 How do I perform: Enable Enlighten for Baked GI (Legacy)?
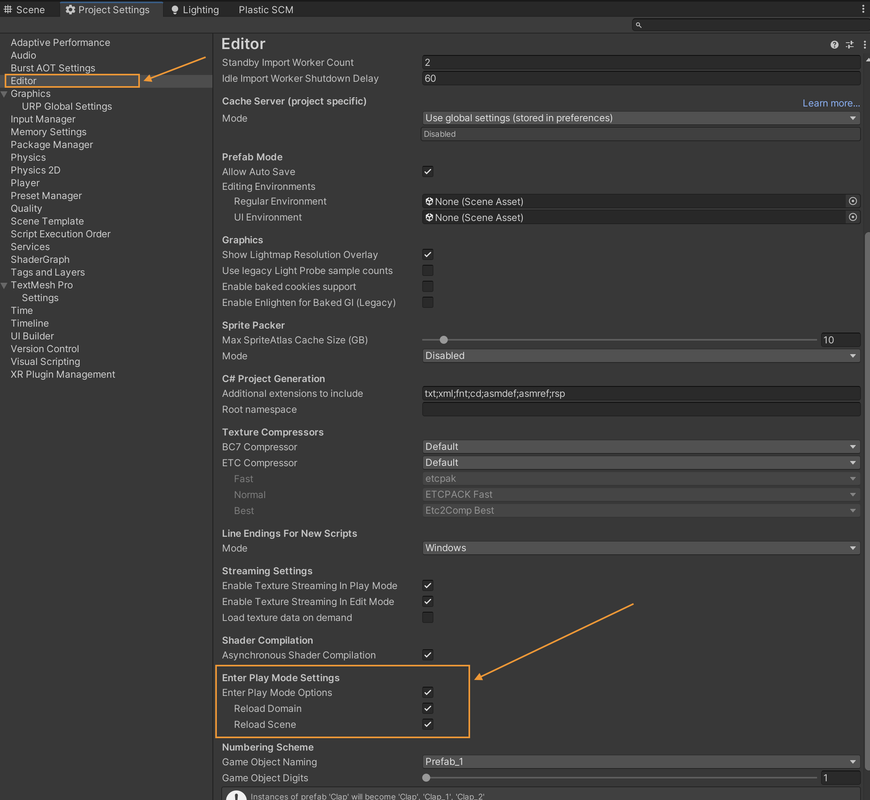point(428,302)
